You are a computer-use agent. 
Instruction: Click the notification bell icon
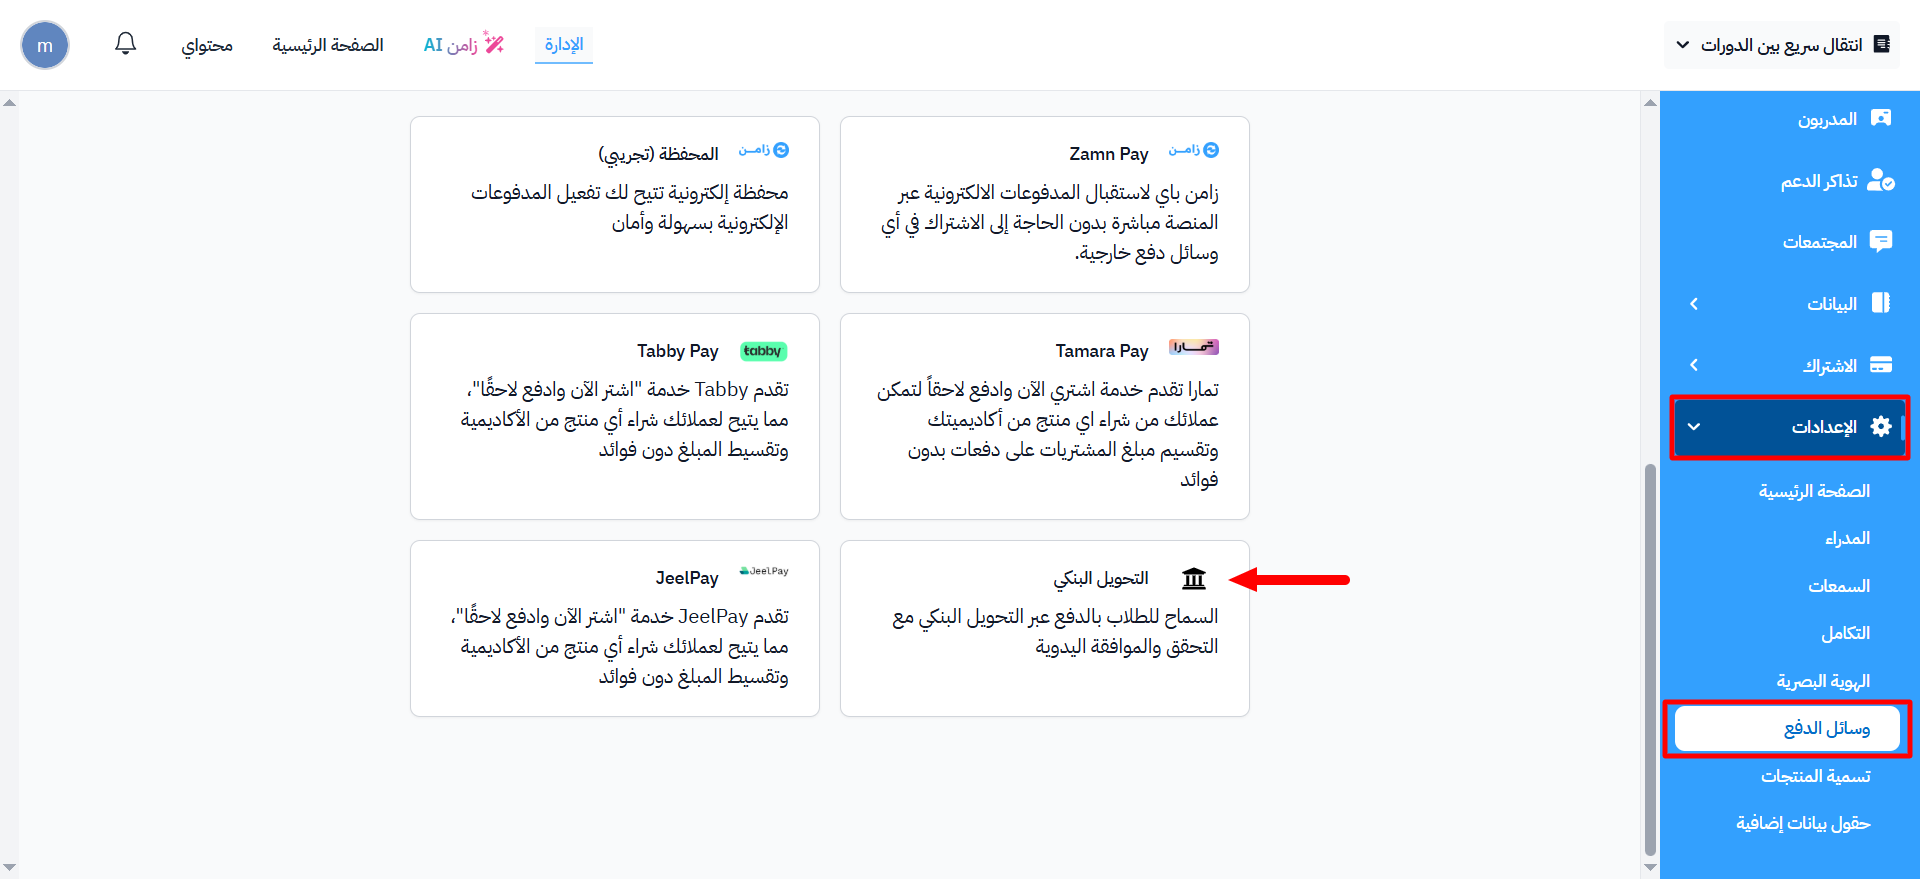125,44
